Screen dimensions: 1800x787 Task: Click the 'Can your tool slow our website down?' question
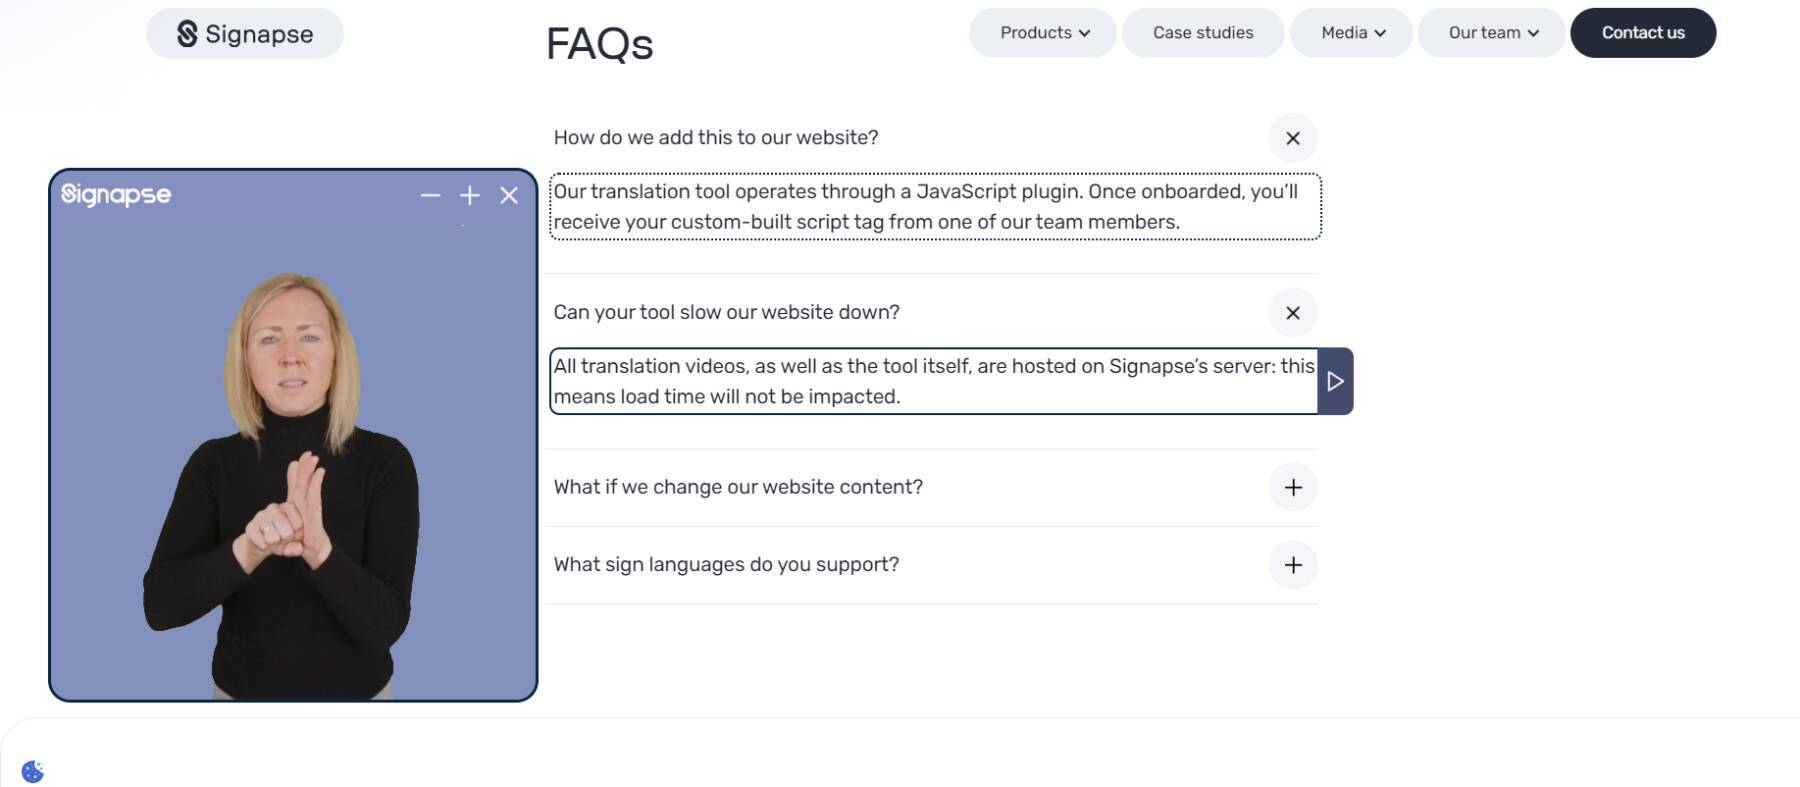click(x=727, y=313)
